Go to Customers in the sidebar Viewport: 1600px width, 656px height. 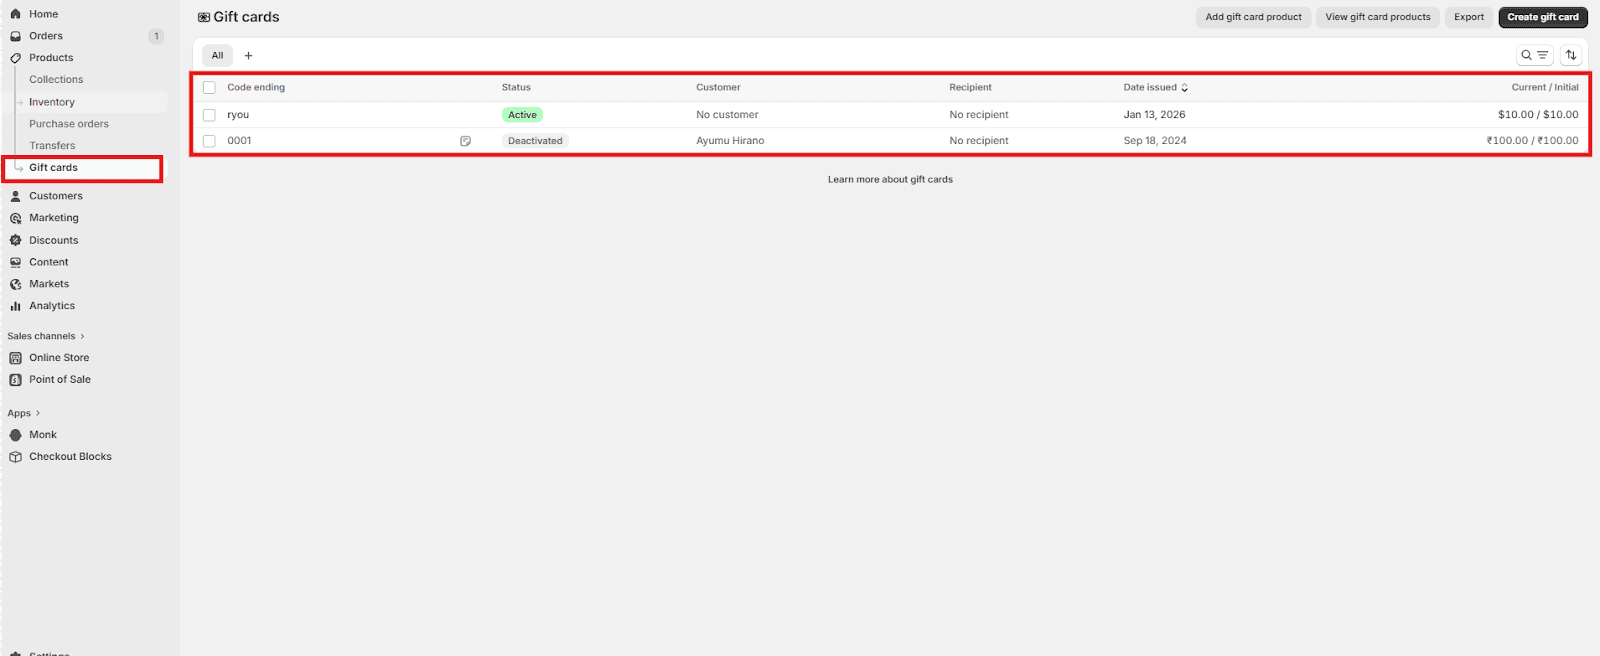tap(56, 196)
